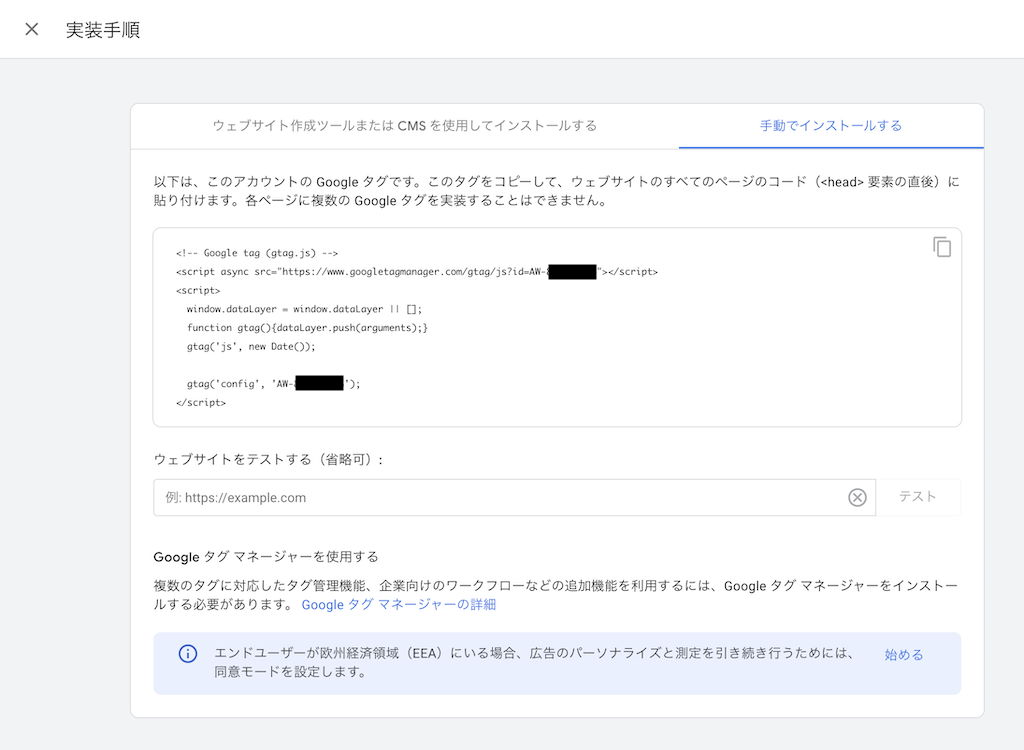The image size is (1024, 750).
Task: Click the ウェブサイトをテストする（省略可）label
Action: click(x=268, y=459)
